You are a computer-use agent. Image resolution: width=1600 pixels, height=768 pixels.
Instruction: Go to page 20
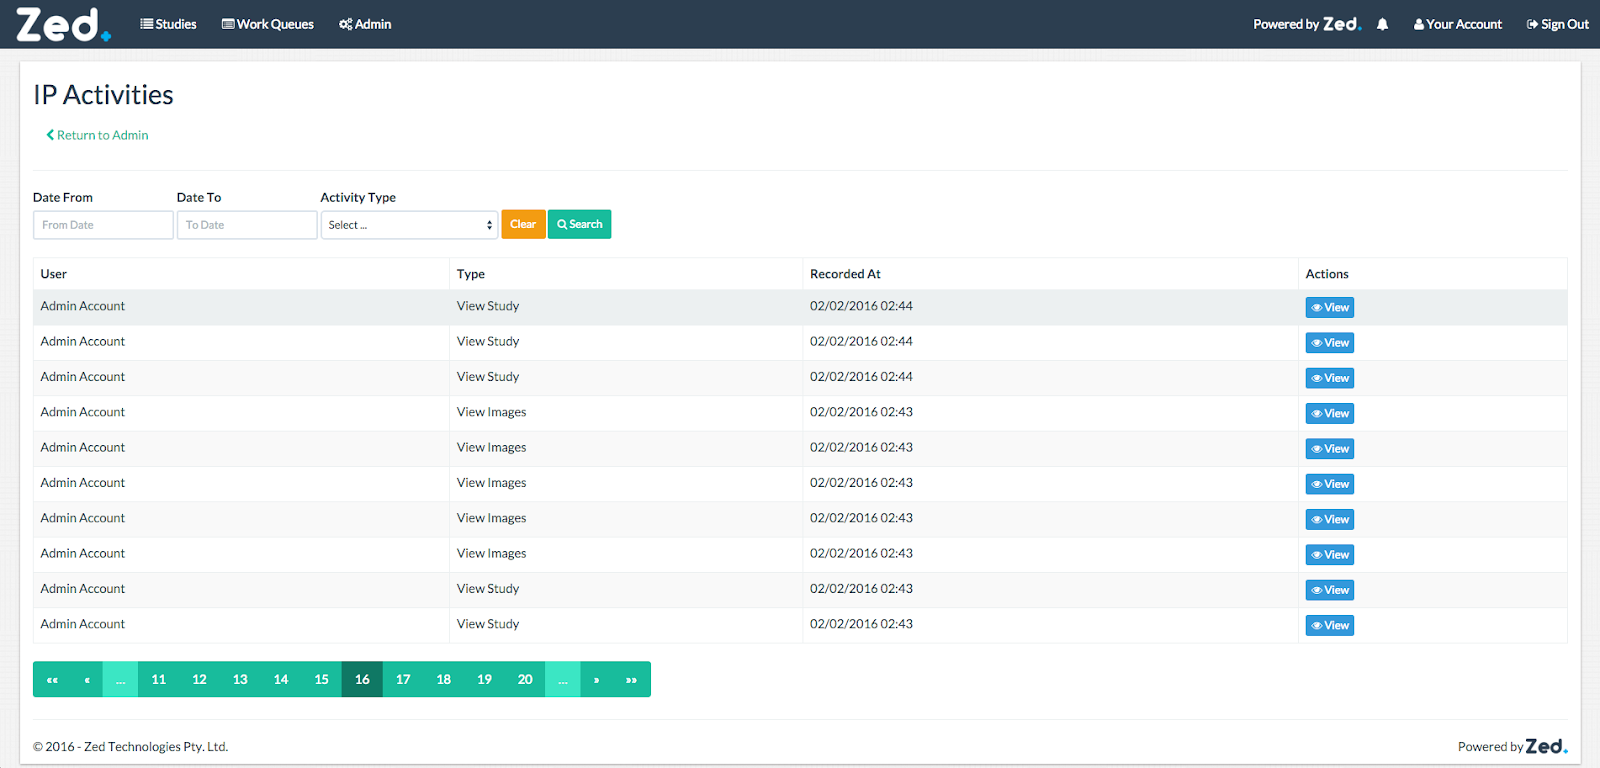point(525,679)
